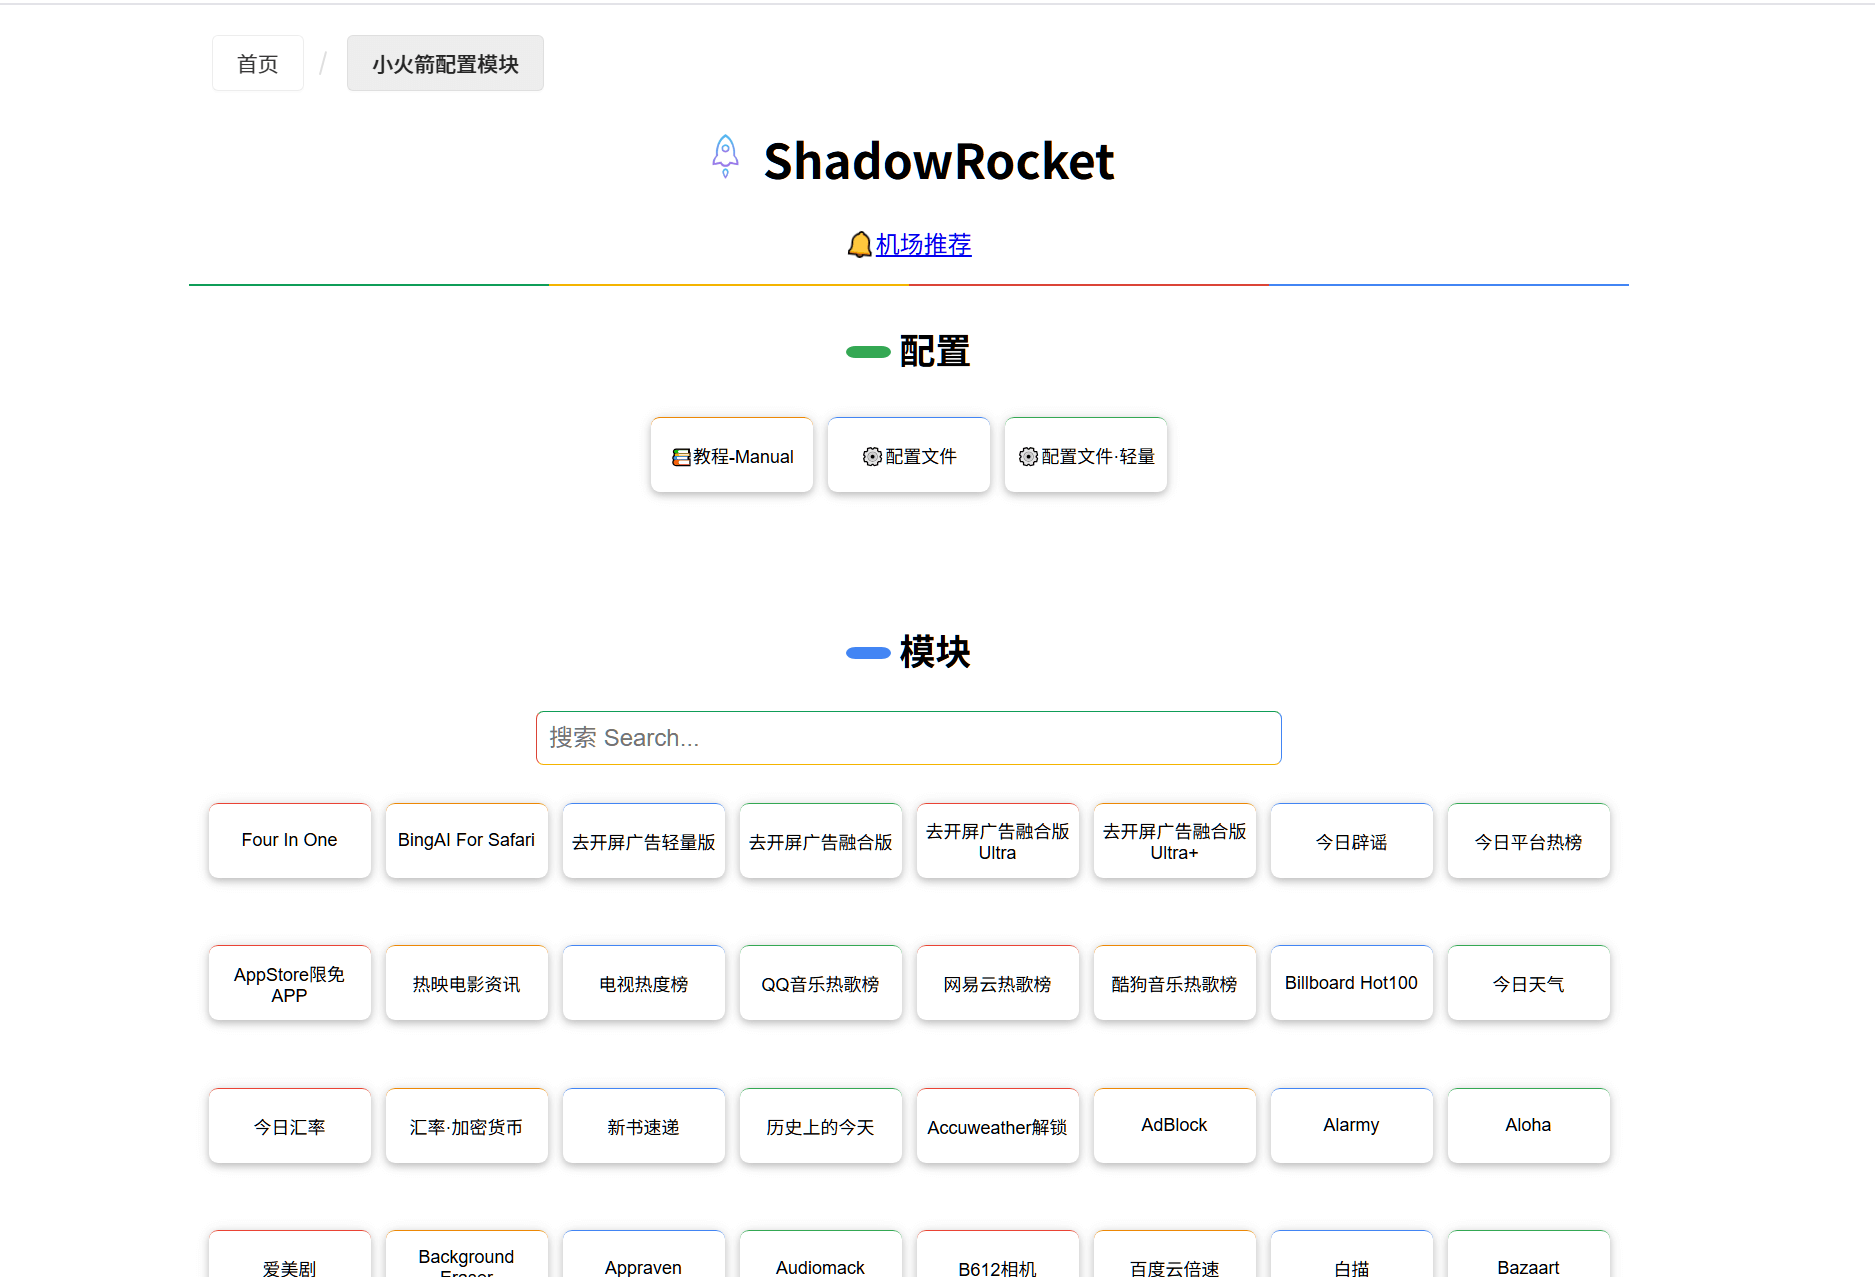Open the 今日辟谣 module

pyautogui.click(x=1352, y=841)
